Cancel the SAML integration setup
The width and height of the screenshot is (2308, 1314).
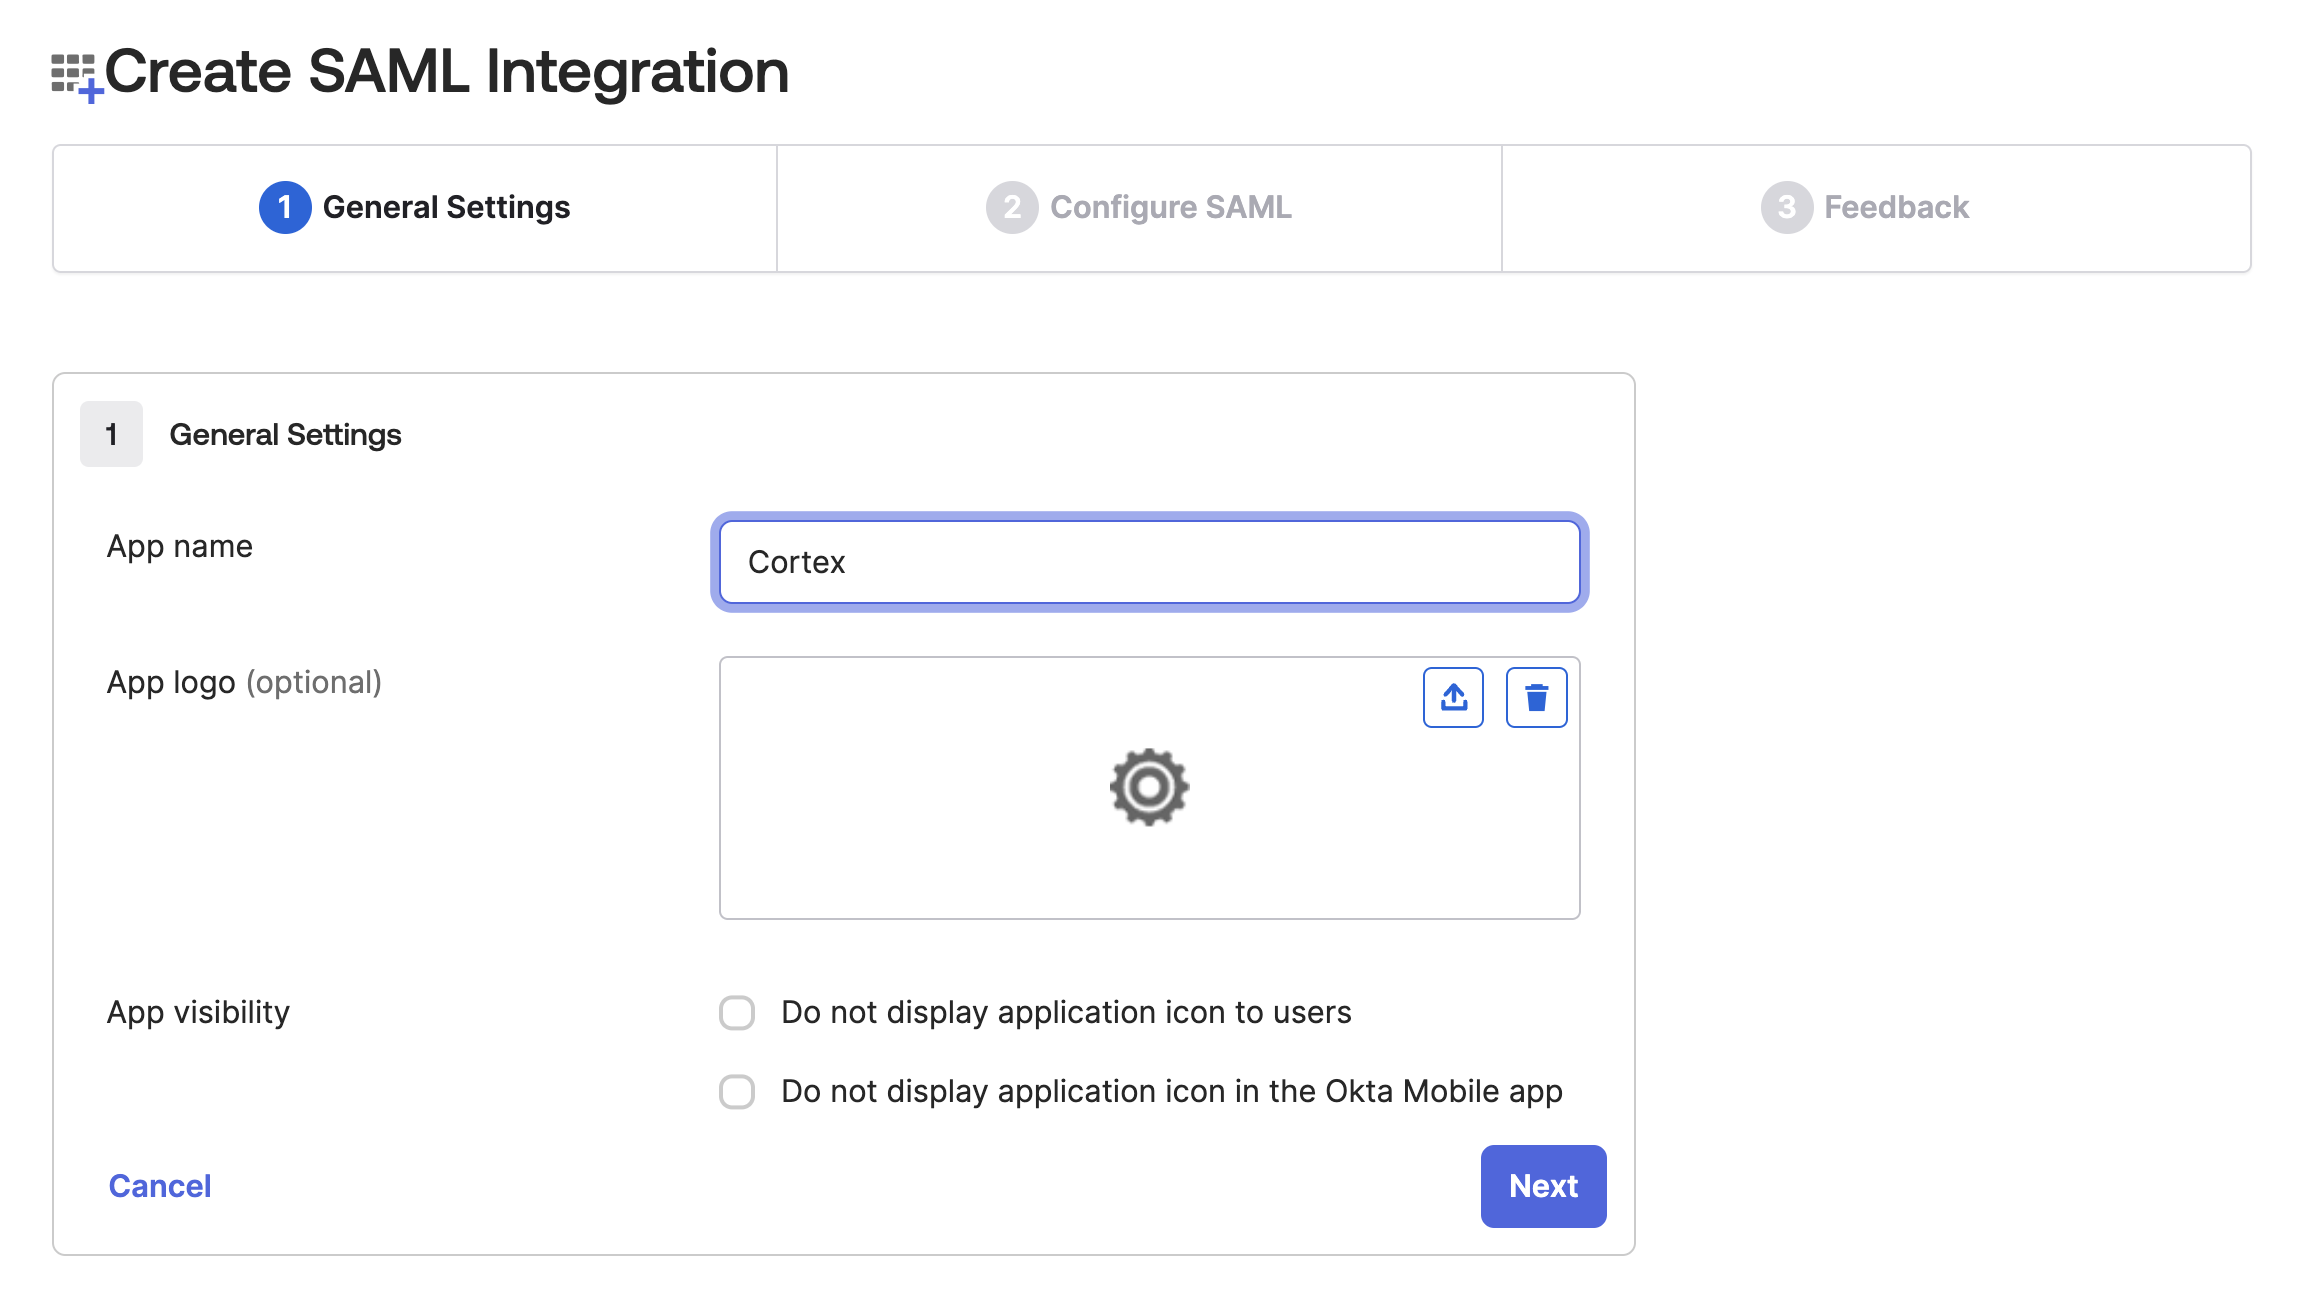(x=160, y=1186)
